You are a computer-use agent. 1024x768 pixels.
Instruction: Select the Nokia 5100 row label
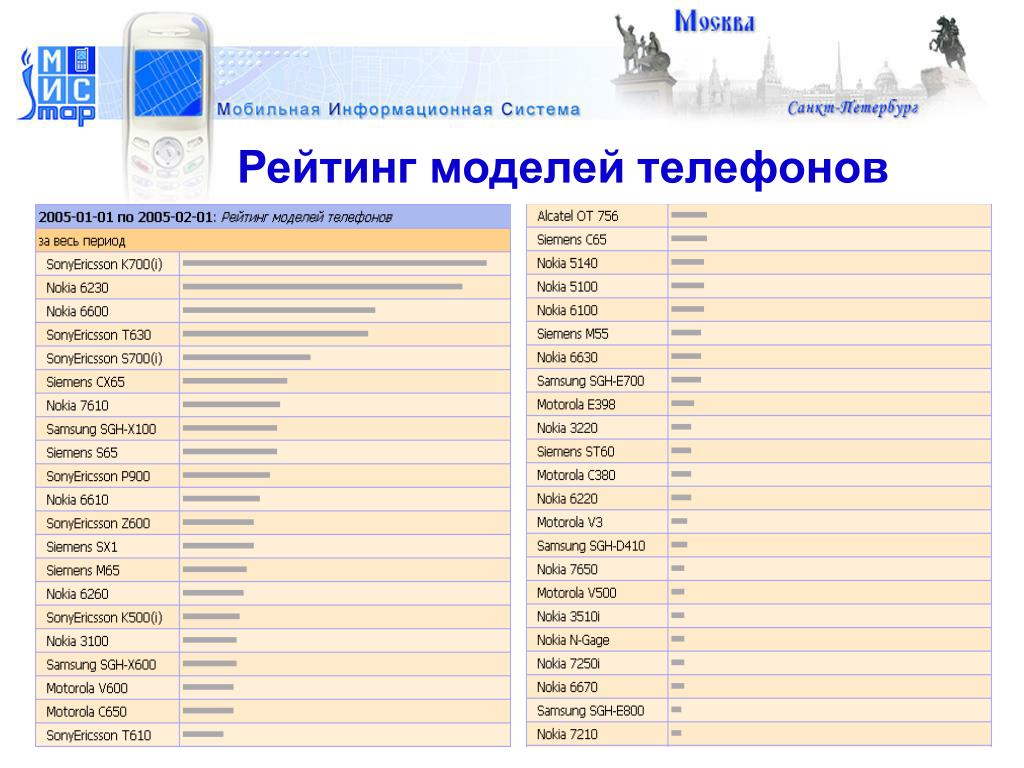coord(567,287)
